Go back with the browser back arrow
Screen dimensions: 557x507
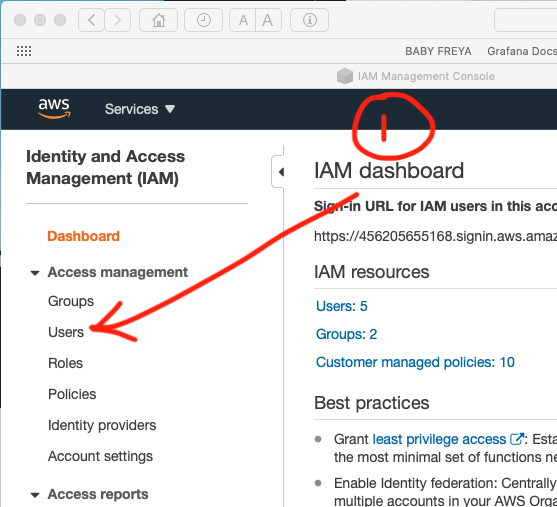[91, 20]
